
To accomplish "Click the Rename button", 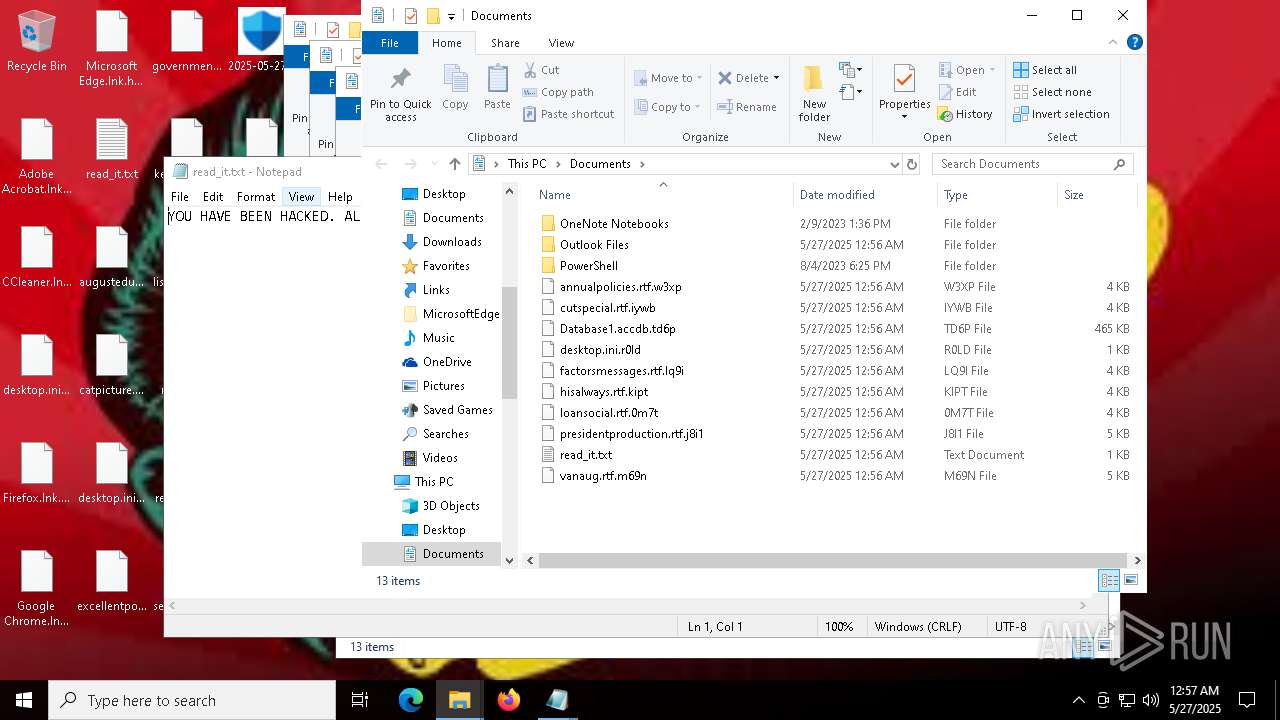I will pos(747,107).
